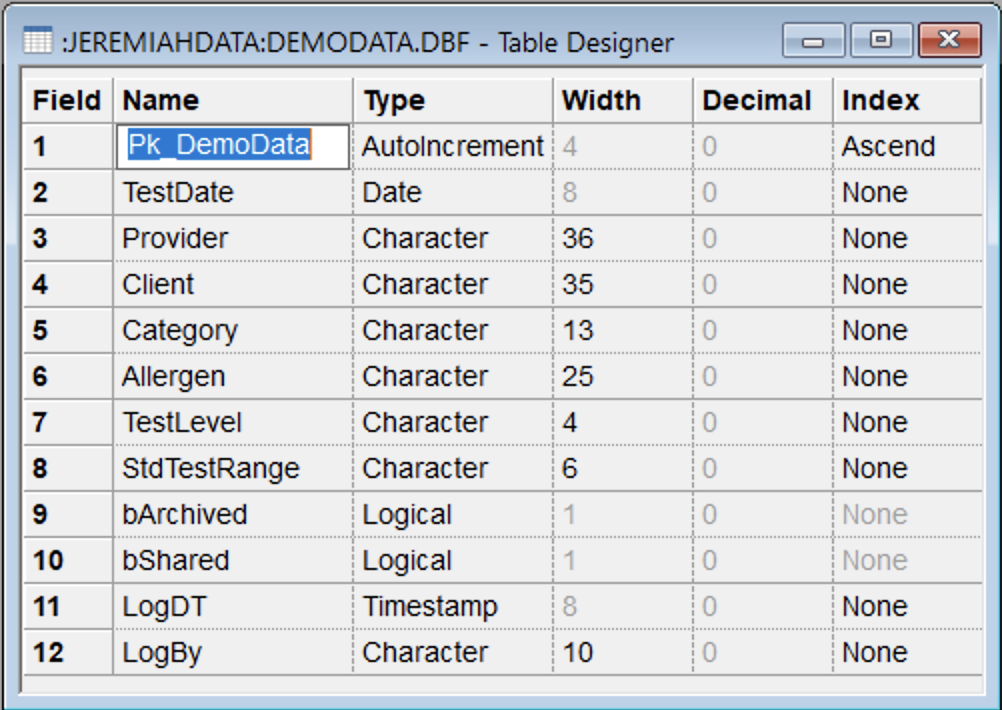Select the Provider field name cell
Viewport: 1002px width, 710px height.
[232, 238]
